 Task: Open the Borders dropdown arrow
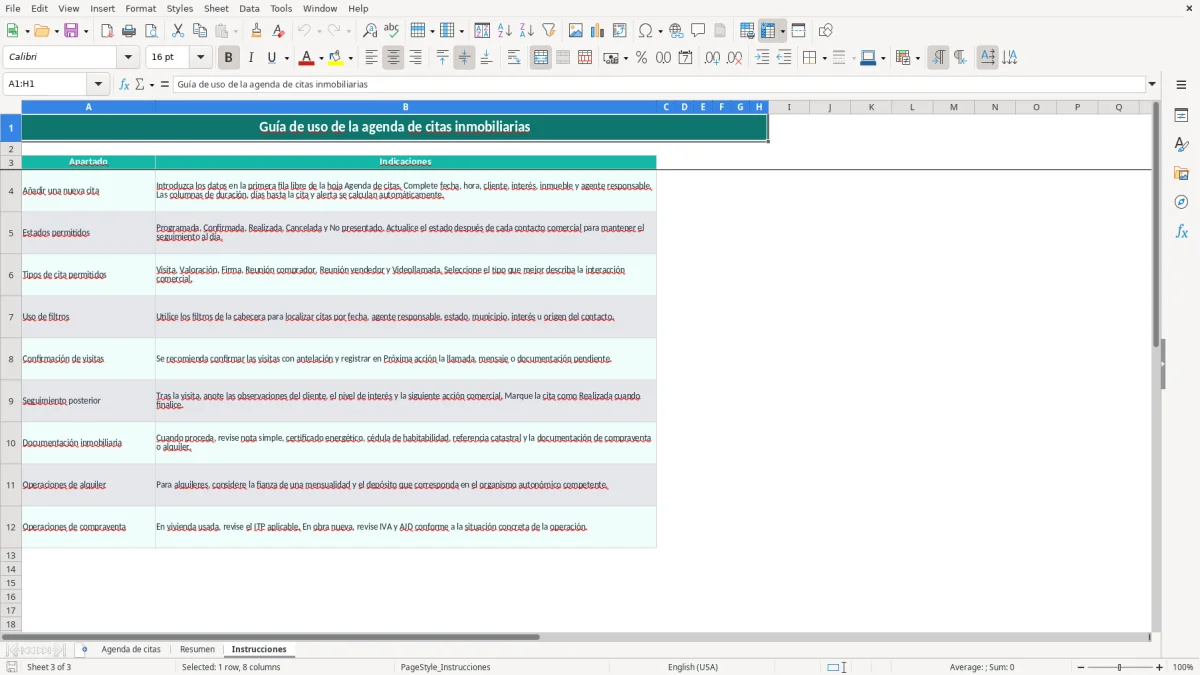[823, 58]
